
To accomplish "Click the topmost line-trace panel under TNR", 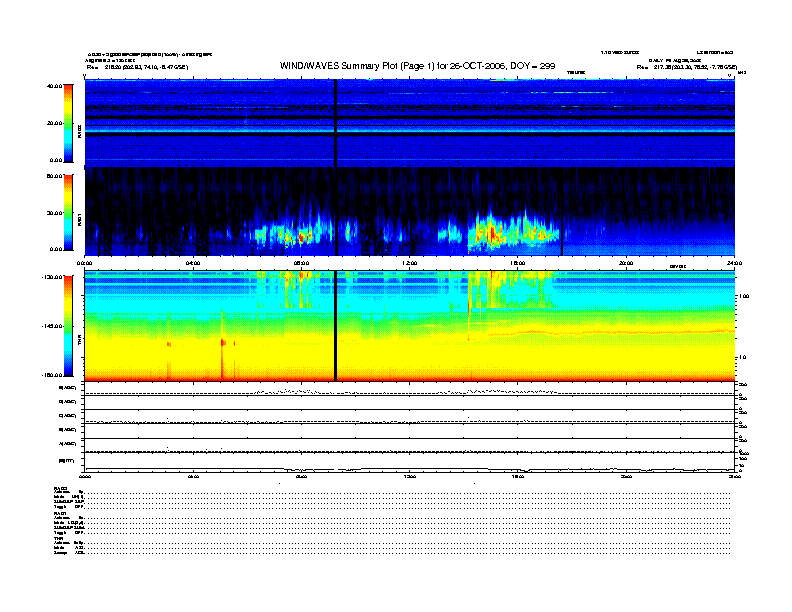I will (410, 389).
